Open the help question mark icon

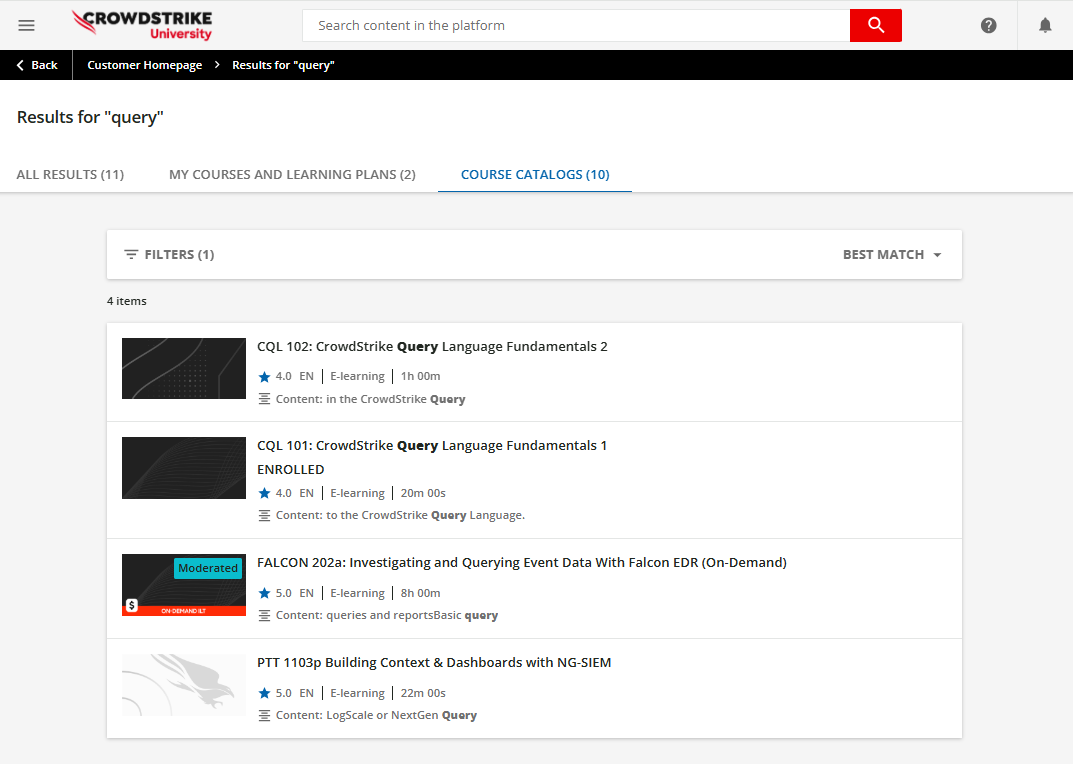click(x=988, y=25)
